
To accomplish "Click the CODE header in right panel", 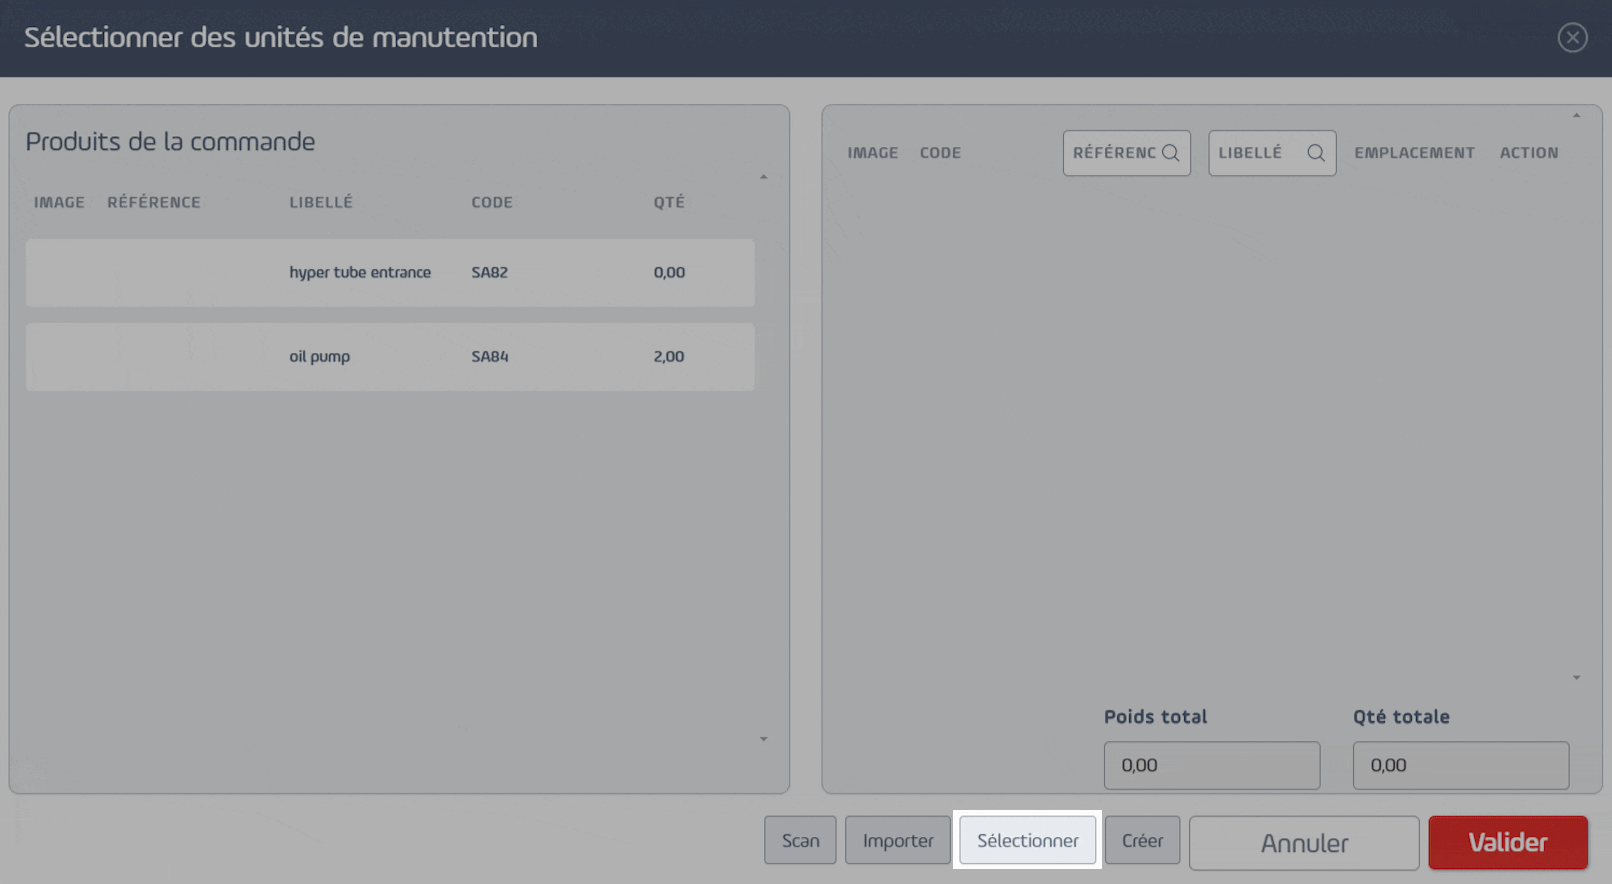I will [x=940, y=153].
